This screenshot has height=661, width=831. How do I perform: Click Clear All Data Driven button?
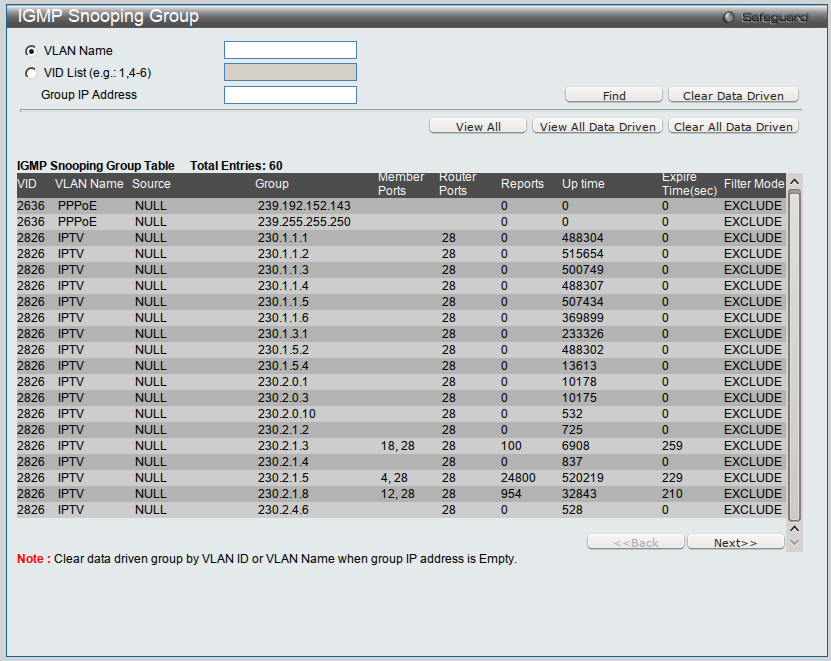[733, 127]
